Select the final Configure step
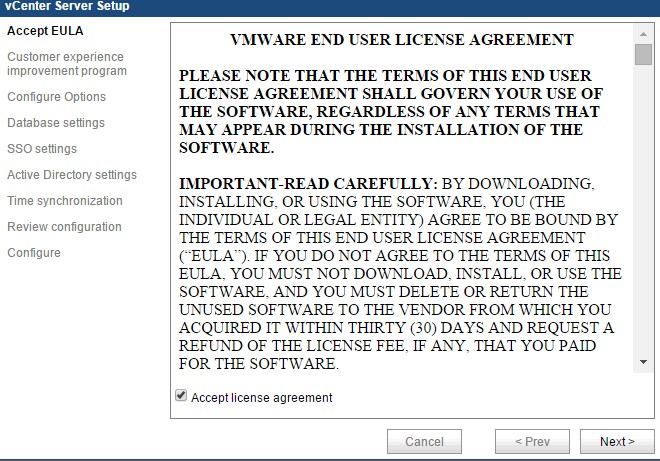This screenshot has width=660, height=461. 34,253
